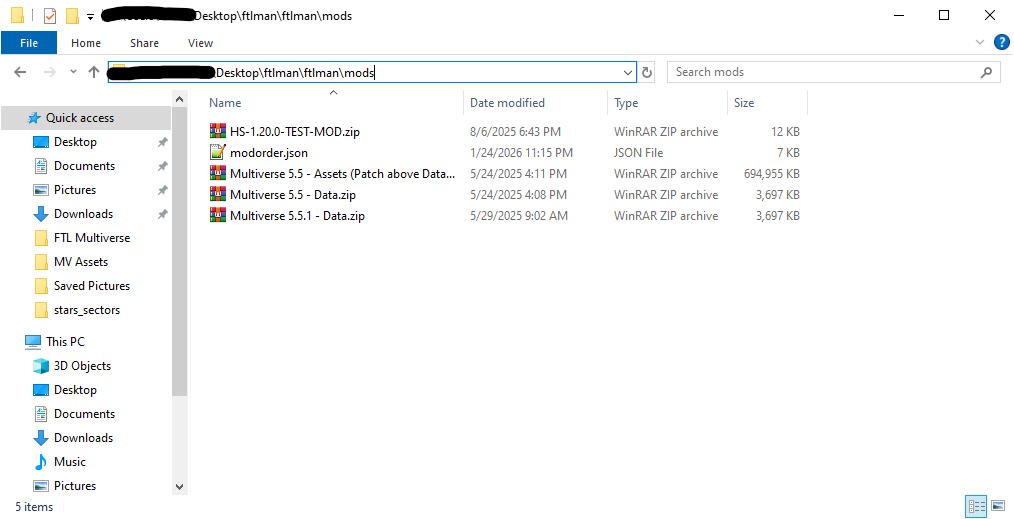Open stars_sectors folder in sidebar
Viewport: 1014px width, 519px height.
point(76,310)
